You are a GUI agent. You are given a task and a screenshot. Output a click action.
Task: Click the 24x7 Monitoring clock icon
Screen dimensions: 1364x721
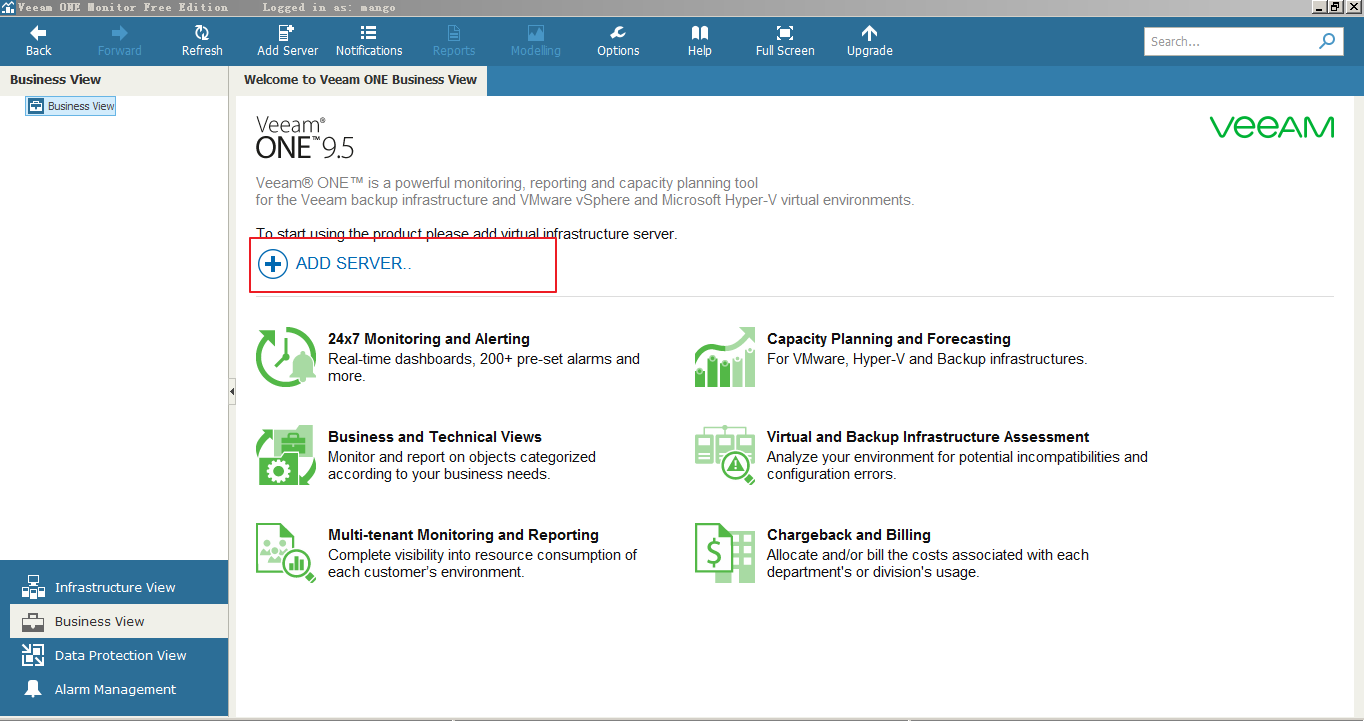pos(286,356)
